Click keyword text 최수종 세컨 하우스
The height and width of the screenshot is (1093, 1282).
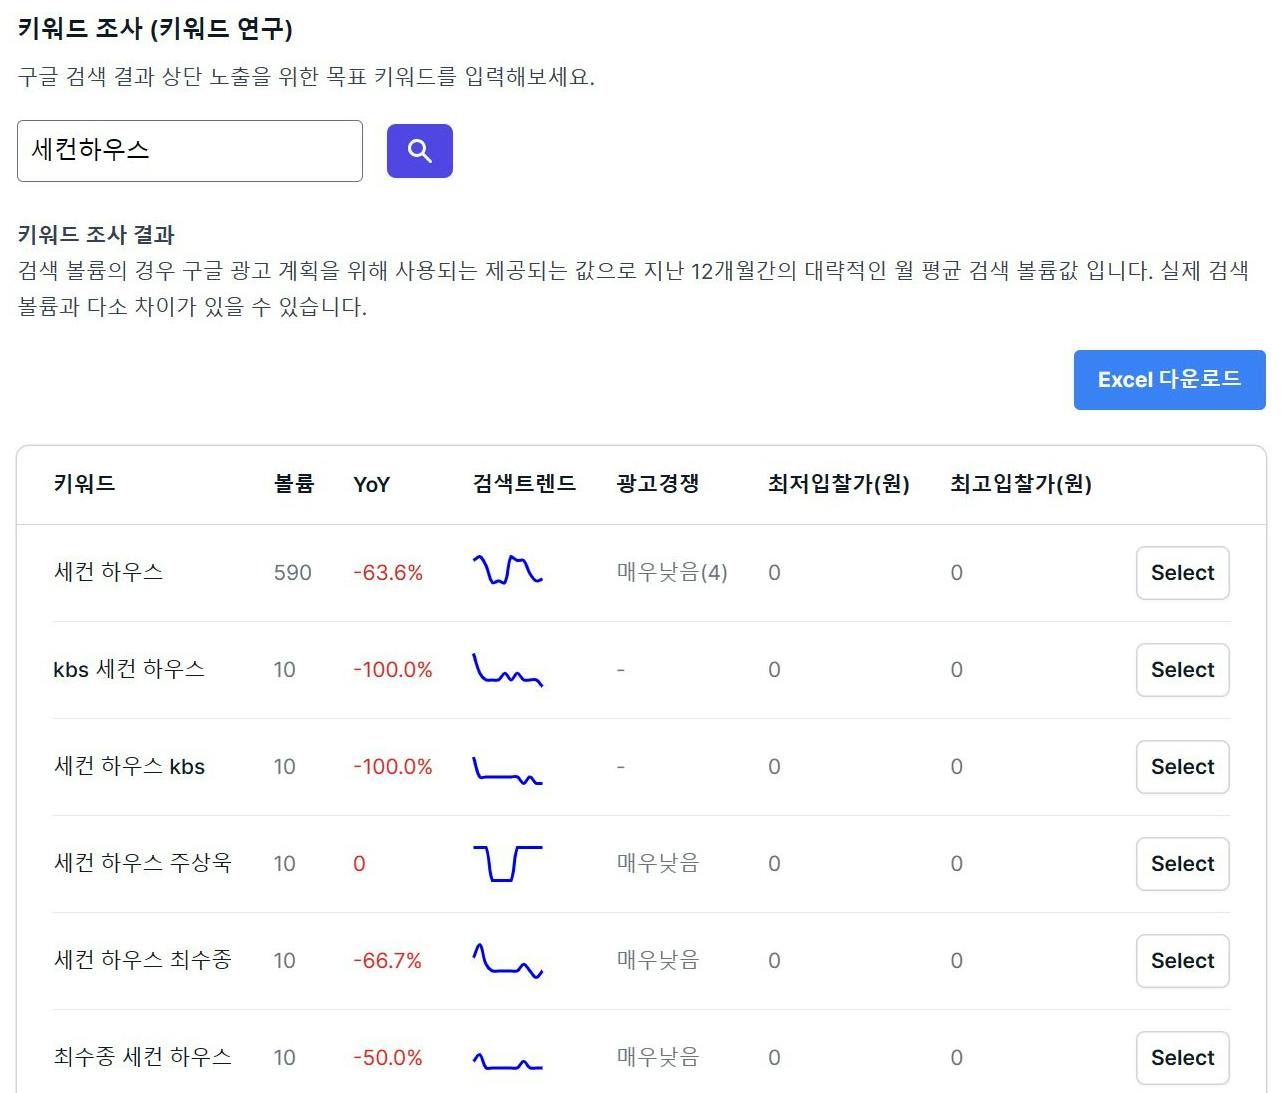point(142,1057)
